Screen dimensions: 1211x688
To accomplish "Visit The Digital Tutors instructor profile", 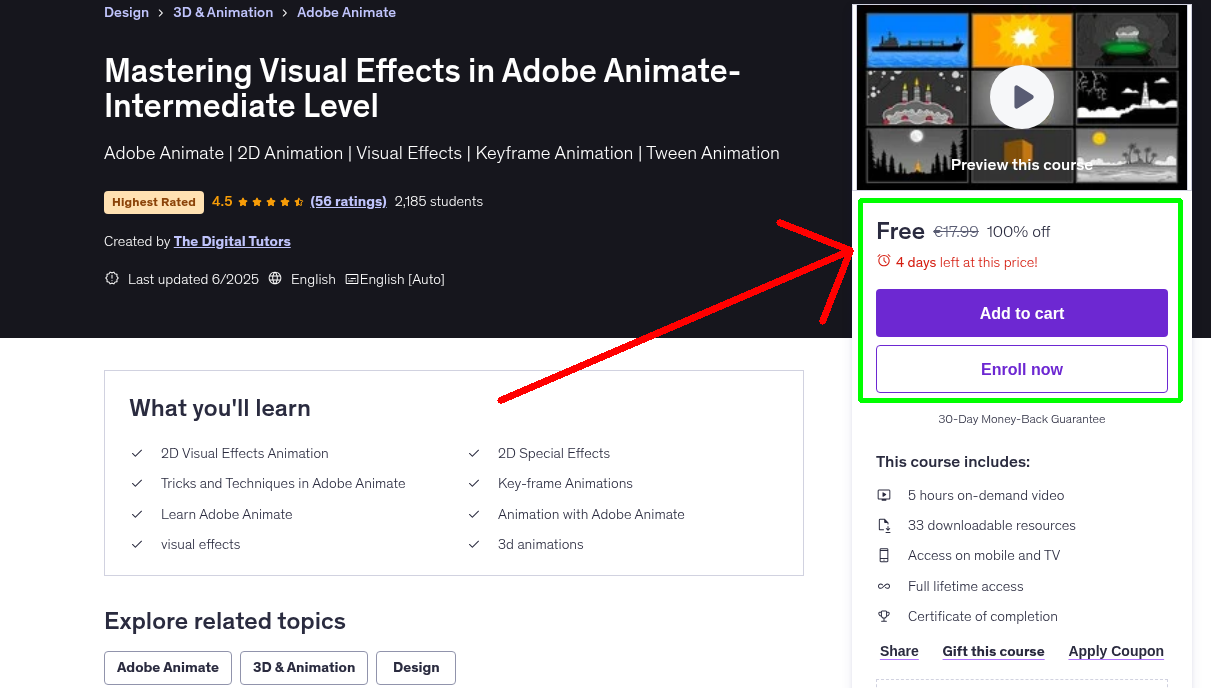I will (232, 241).
